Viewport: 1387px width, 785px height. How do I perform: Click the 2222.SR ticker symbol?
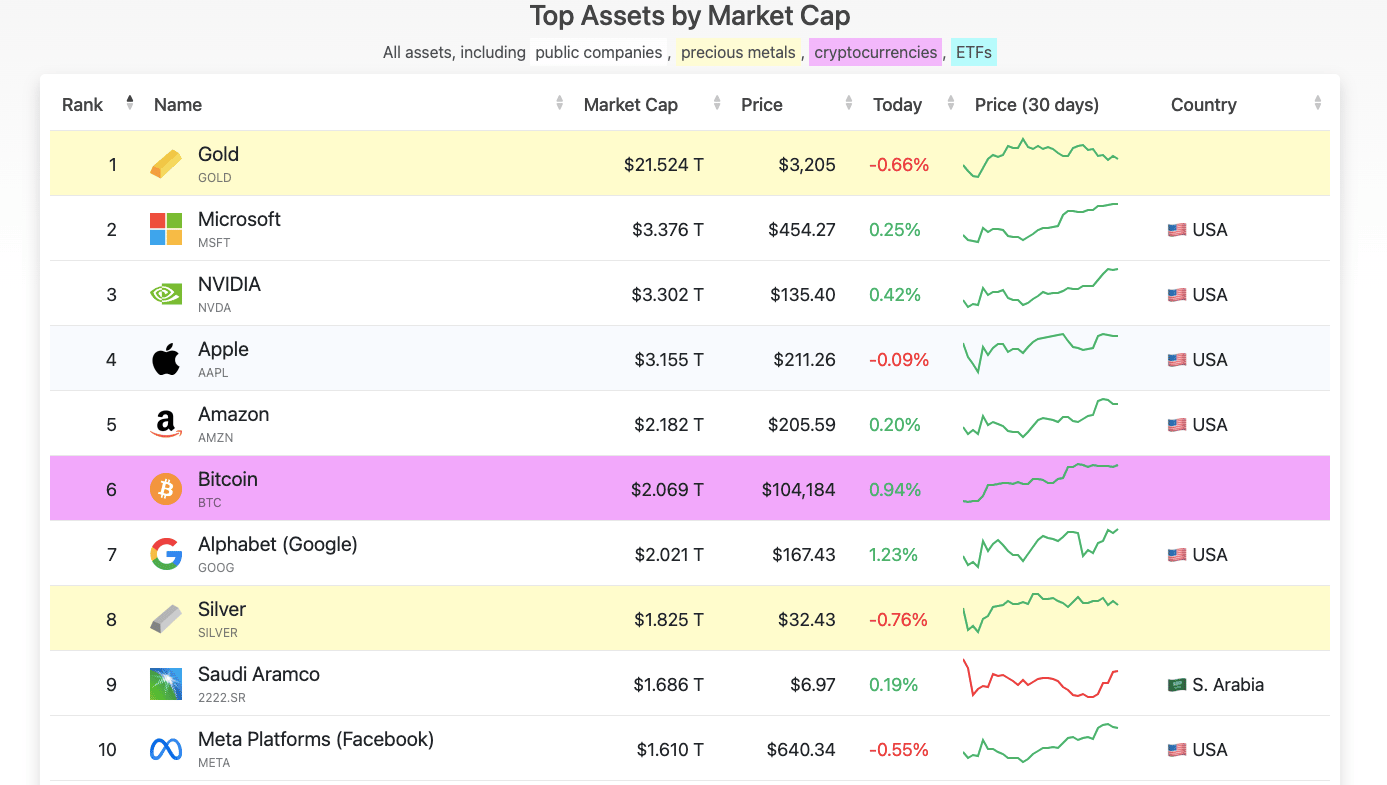pos(222,697)
